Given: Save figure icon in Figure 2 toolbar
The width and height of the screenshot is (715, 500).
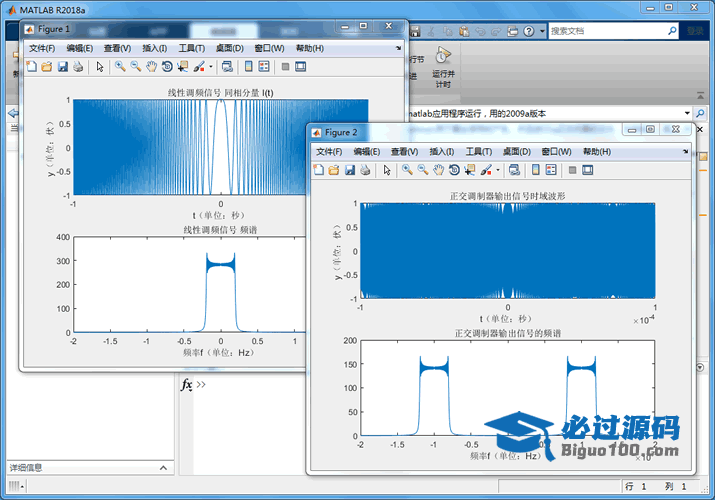Looking at the screenshot, I should pyautogui.click(x=350, y=170).
